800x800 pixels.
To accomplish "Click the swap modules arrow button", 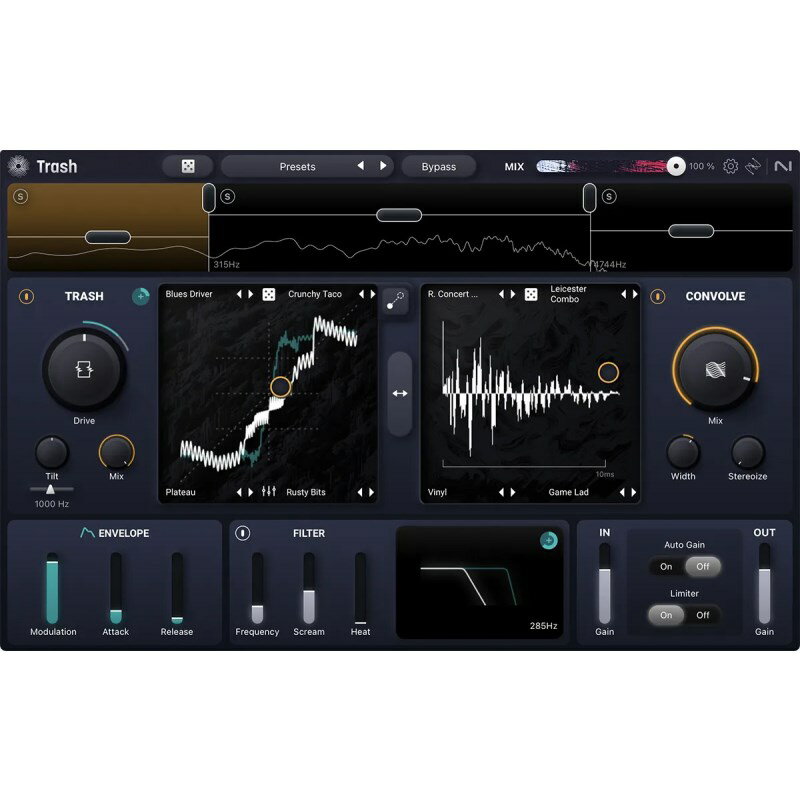I will pyautogui.click(x=400, y=393).
